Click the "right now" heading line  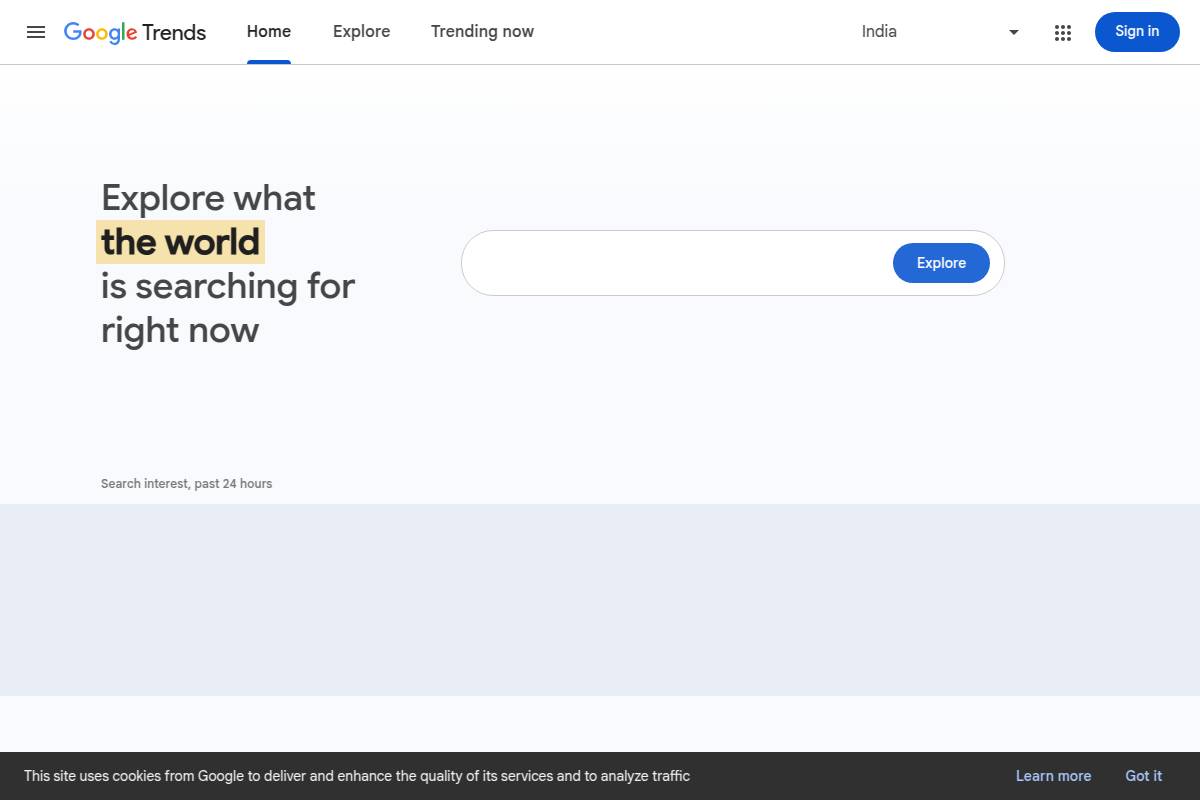click(180, 330)
